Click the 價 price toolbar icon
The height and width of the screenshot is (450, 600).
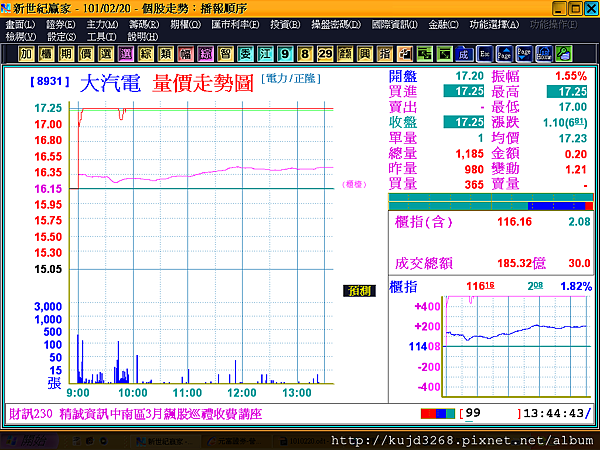coord(86,54)
